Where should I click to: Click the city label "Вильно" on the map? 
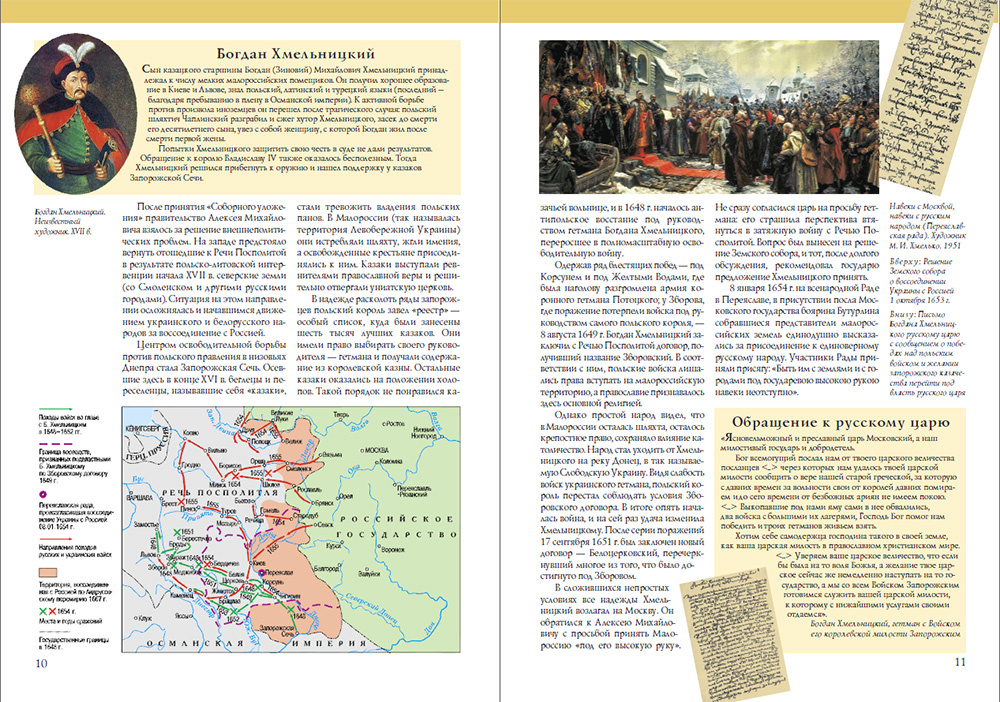(x=217, y=448)
